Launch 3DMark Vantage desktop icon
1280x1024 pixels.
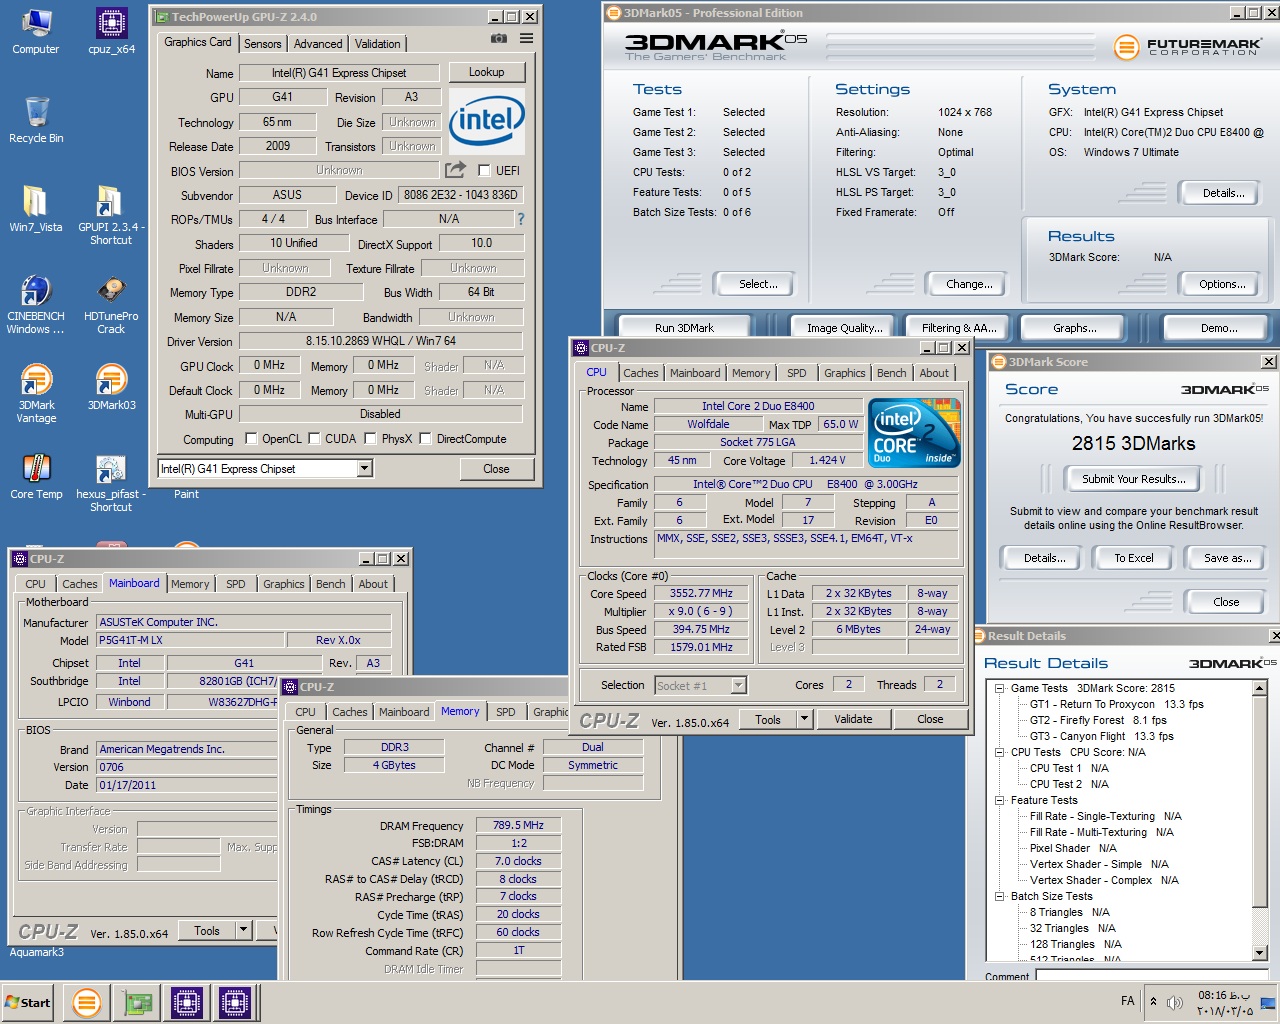[x=36, y=394]
